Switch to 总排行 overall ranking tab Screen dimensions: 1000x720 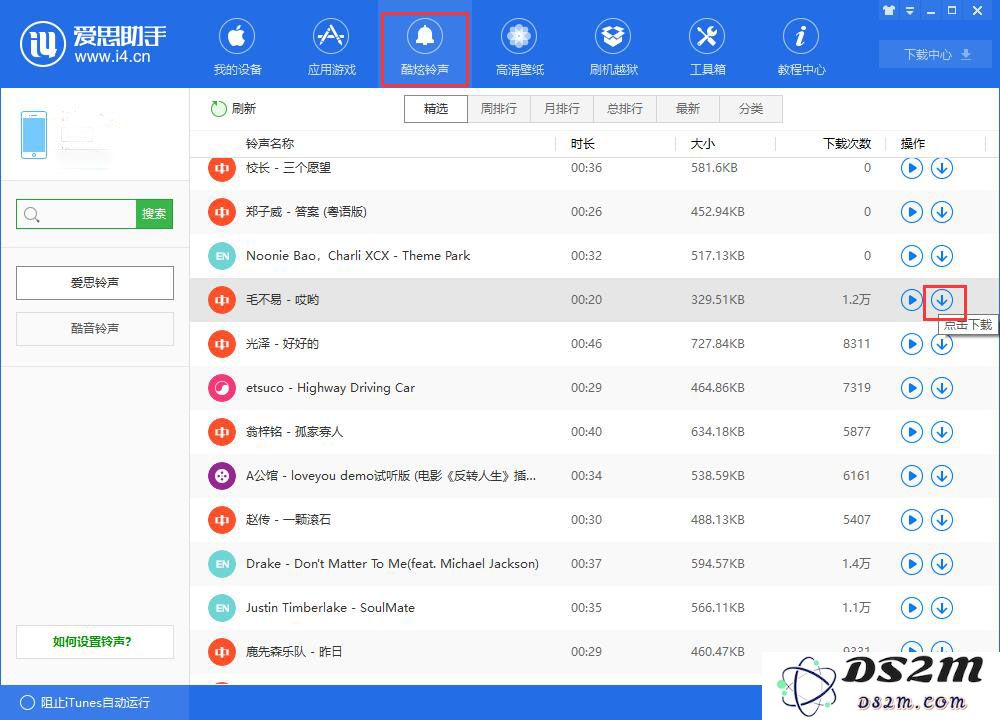coord(625,109)
